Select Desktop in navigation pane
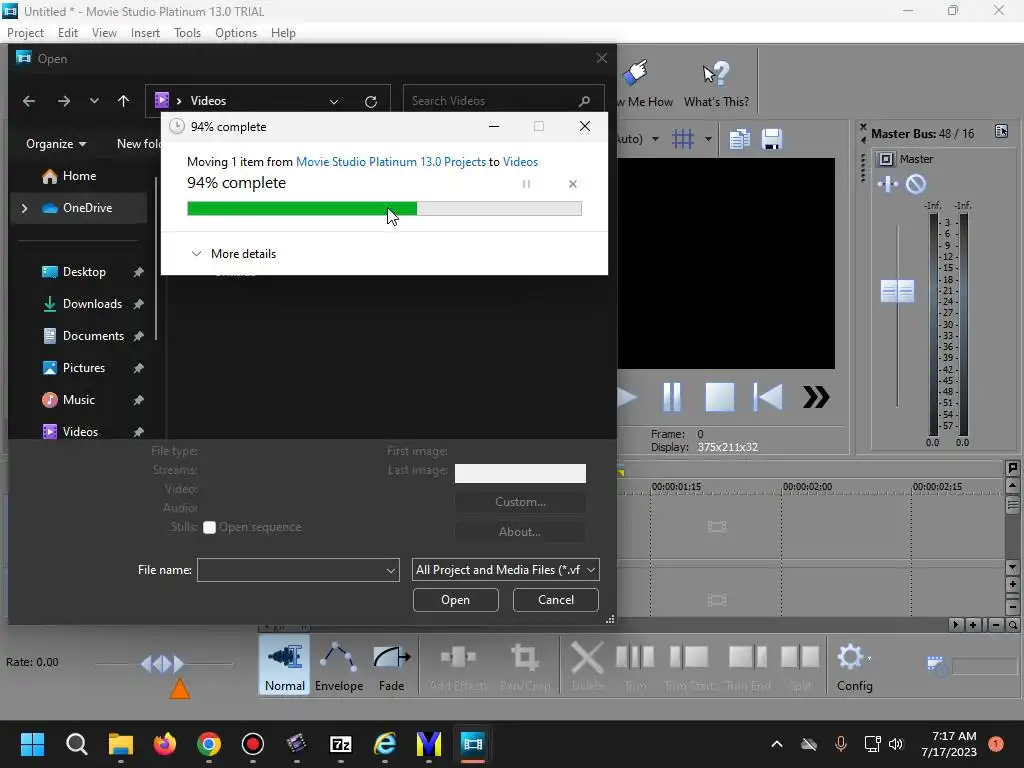Image resolution: width=1024 pixels, height=768 pixels. pos(84,272)
